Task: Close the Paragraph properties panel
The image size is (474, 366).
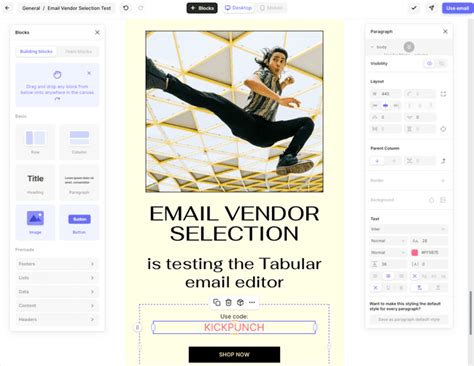Action: (445, 31)
